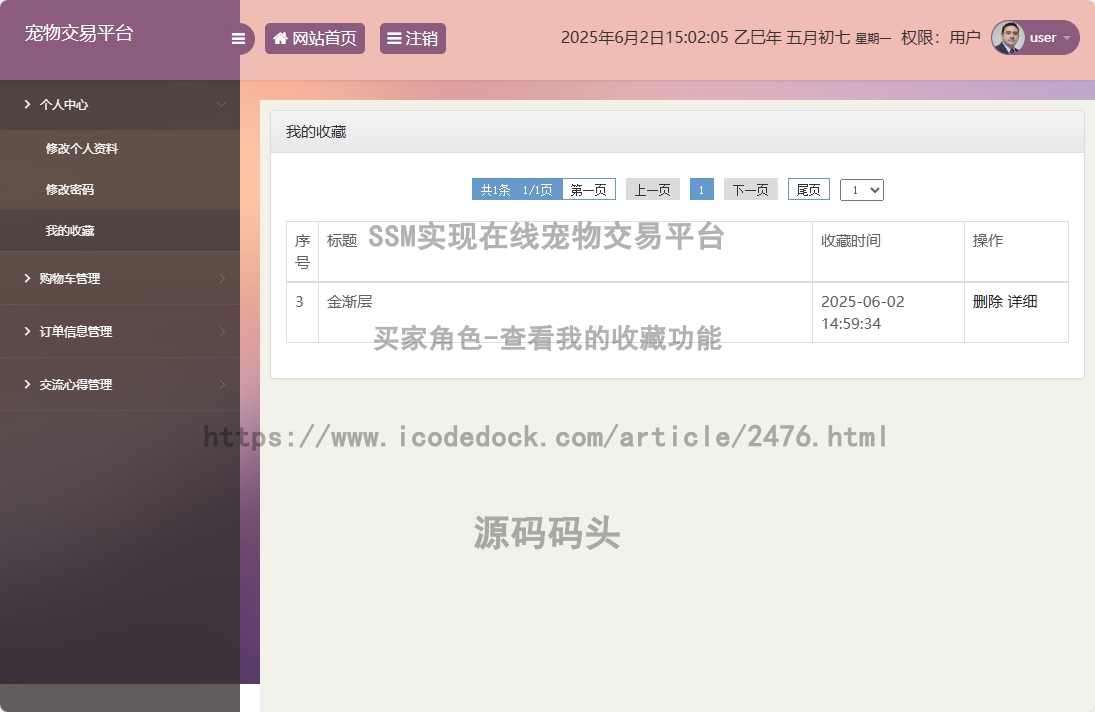Click 详细 link for 金渐层
Screen dimensions: 1095x712
(1022, 302)
